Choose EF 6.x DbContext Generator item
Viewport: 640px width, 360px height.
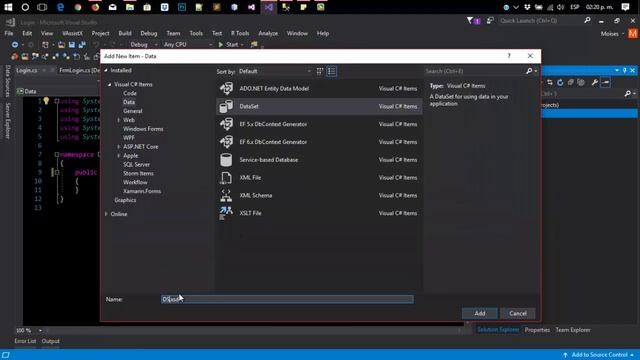pos(319,142)
